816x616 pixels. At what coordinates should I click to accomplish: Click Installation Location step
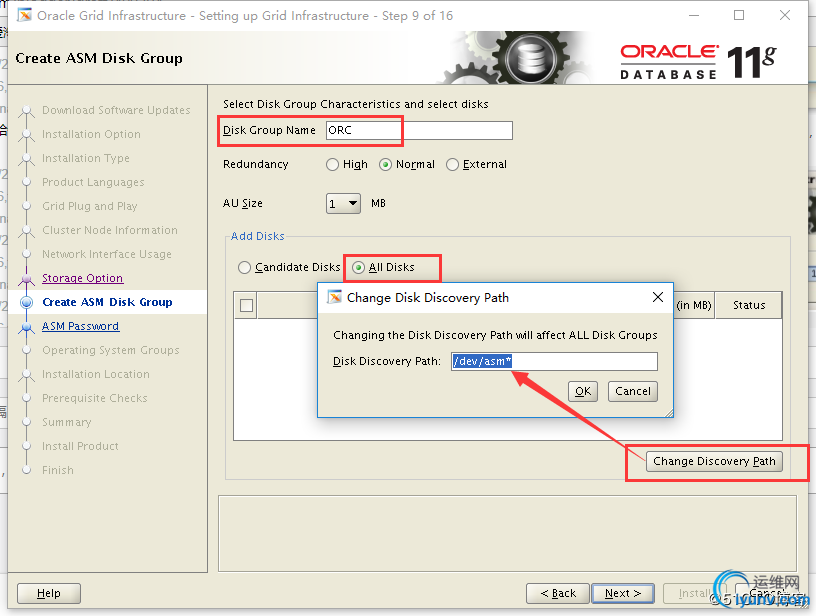coord(96,374)
